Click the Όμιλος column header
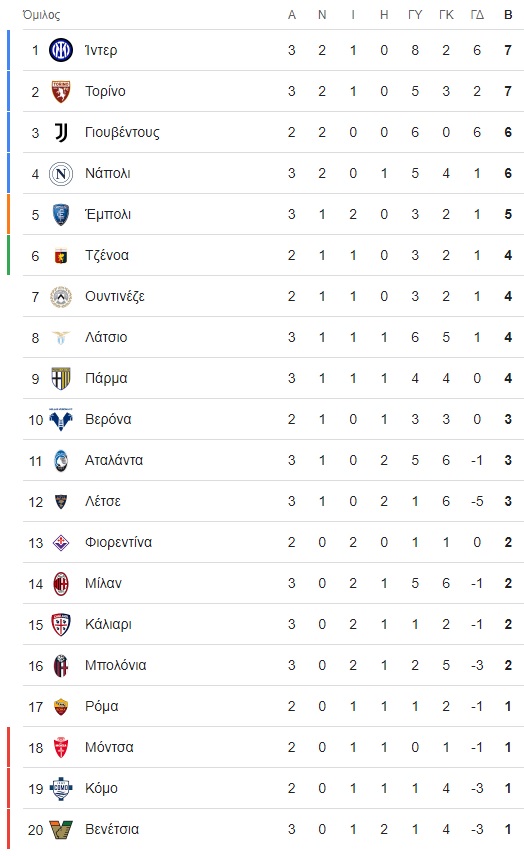The width and height of the screenshot is (524, 856). click(41, 15)
